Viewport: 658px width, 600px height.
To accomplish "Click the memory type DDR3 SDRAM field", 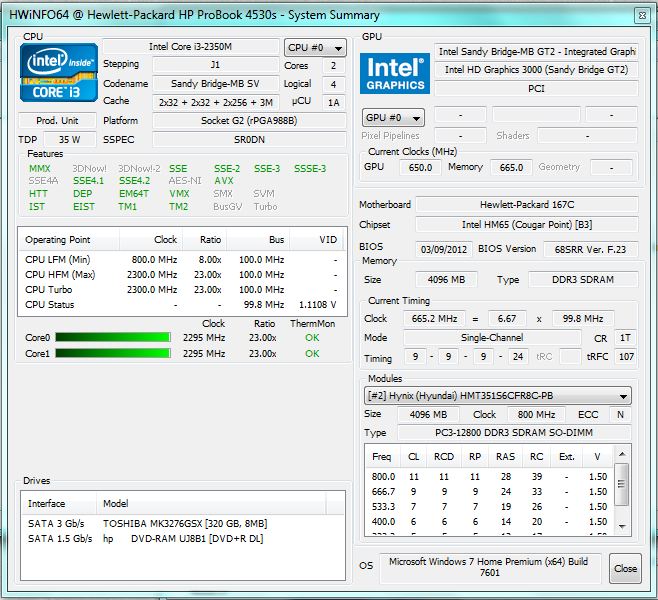I will point(583,279).
